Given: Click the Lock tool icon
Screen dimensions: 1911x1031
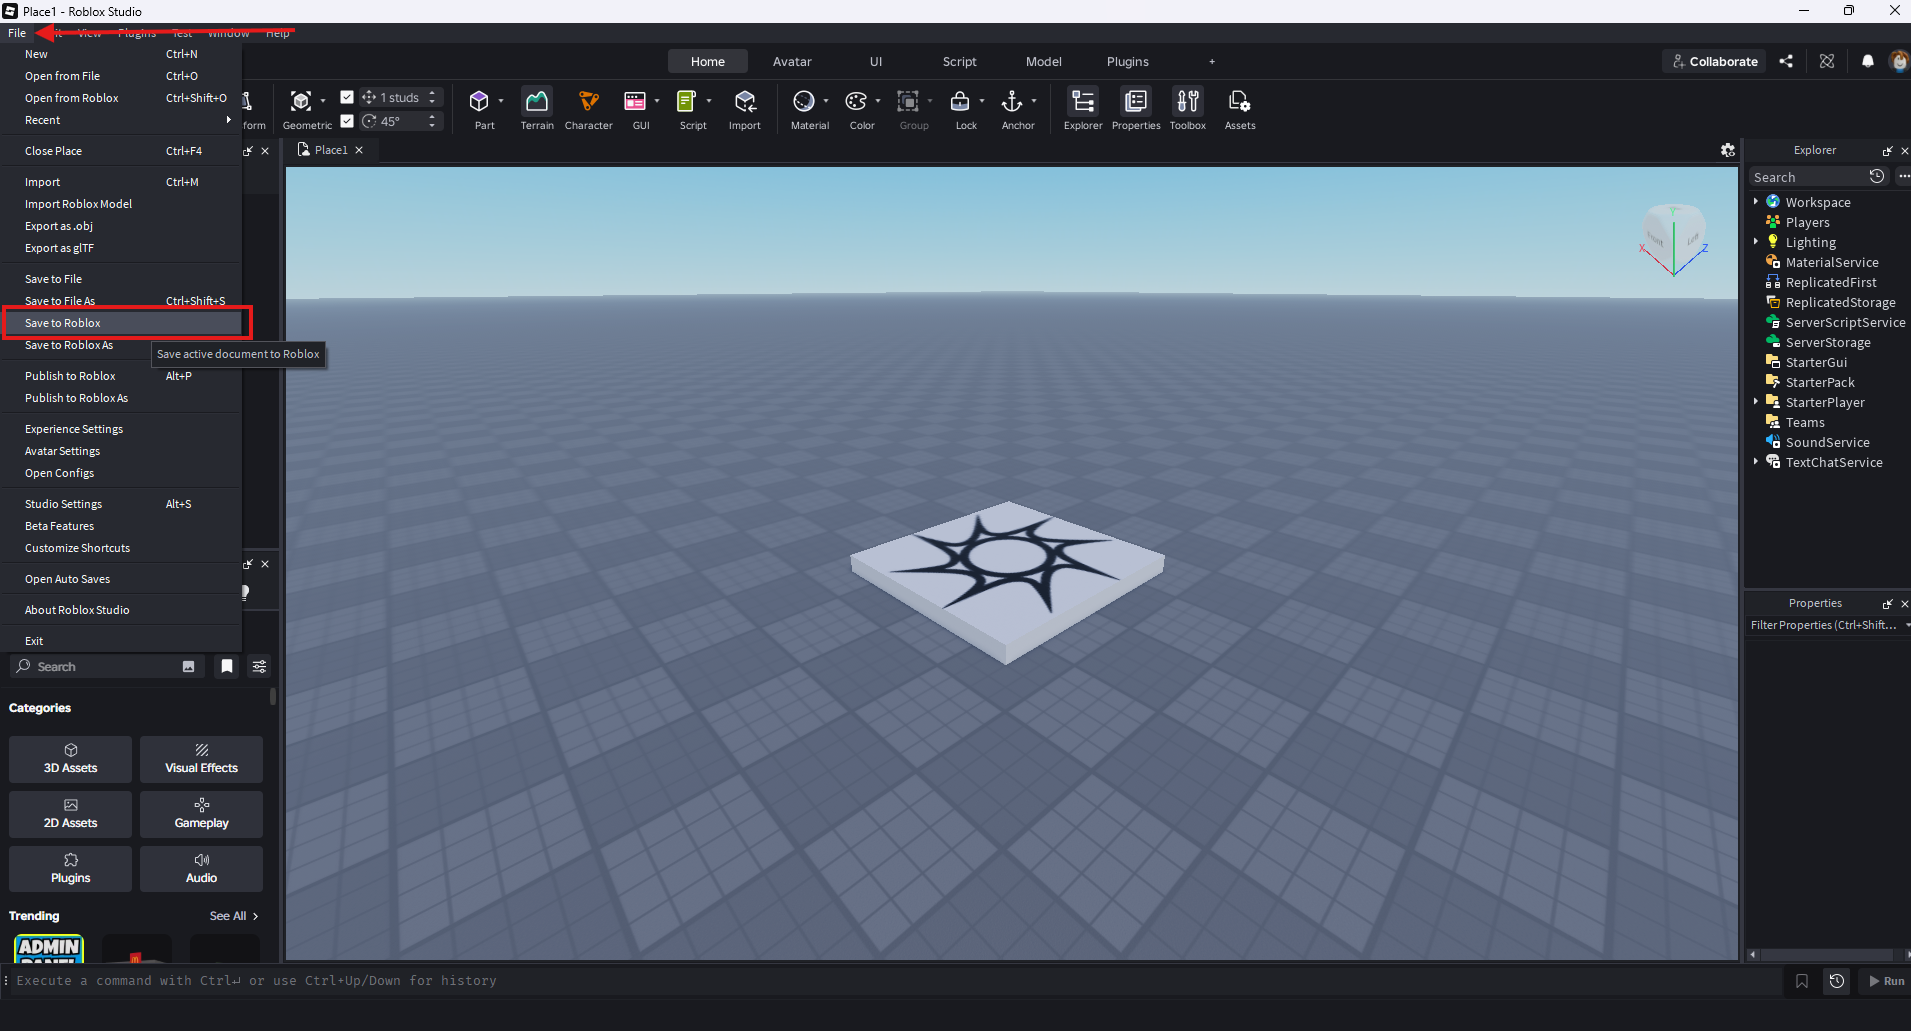Looking at the screenshot, I should [960, 101].
